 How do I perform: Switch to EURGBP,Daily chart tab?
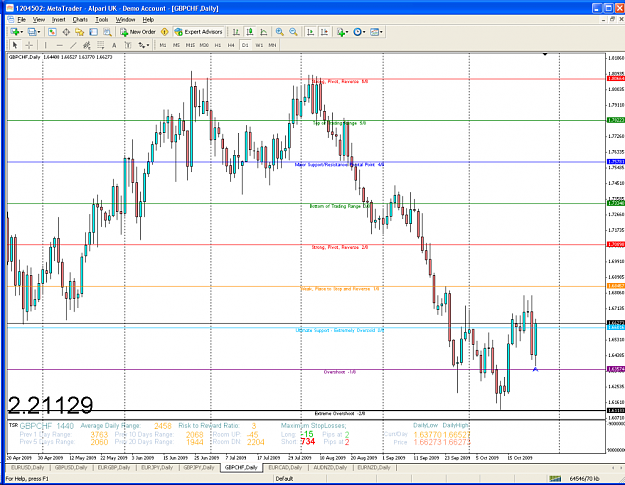[114, 467]
